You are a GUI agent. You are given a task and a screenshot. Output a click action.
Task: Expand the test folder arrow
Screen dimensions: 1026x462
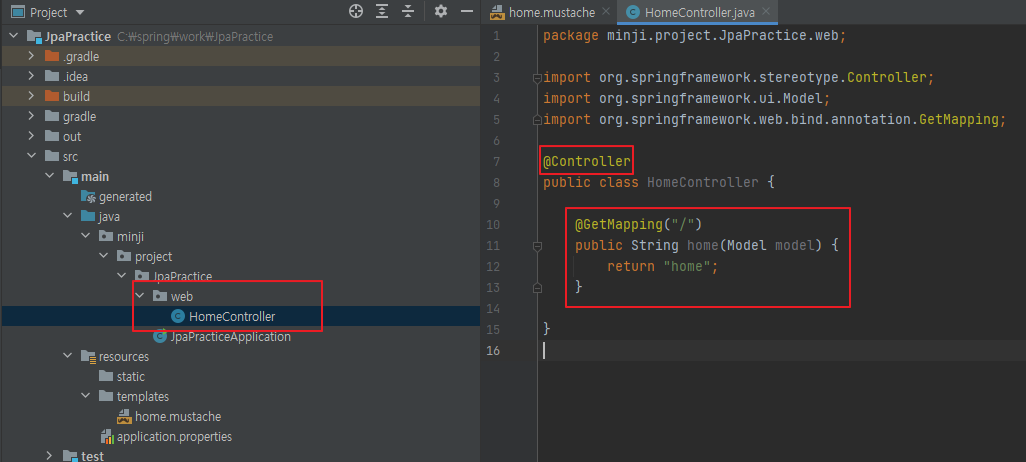pyautogui.click(x=49, y=455)
